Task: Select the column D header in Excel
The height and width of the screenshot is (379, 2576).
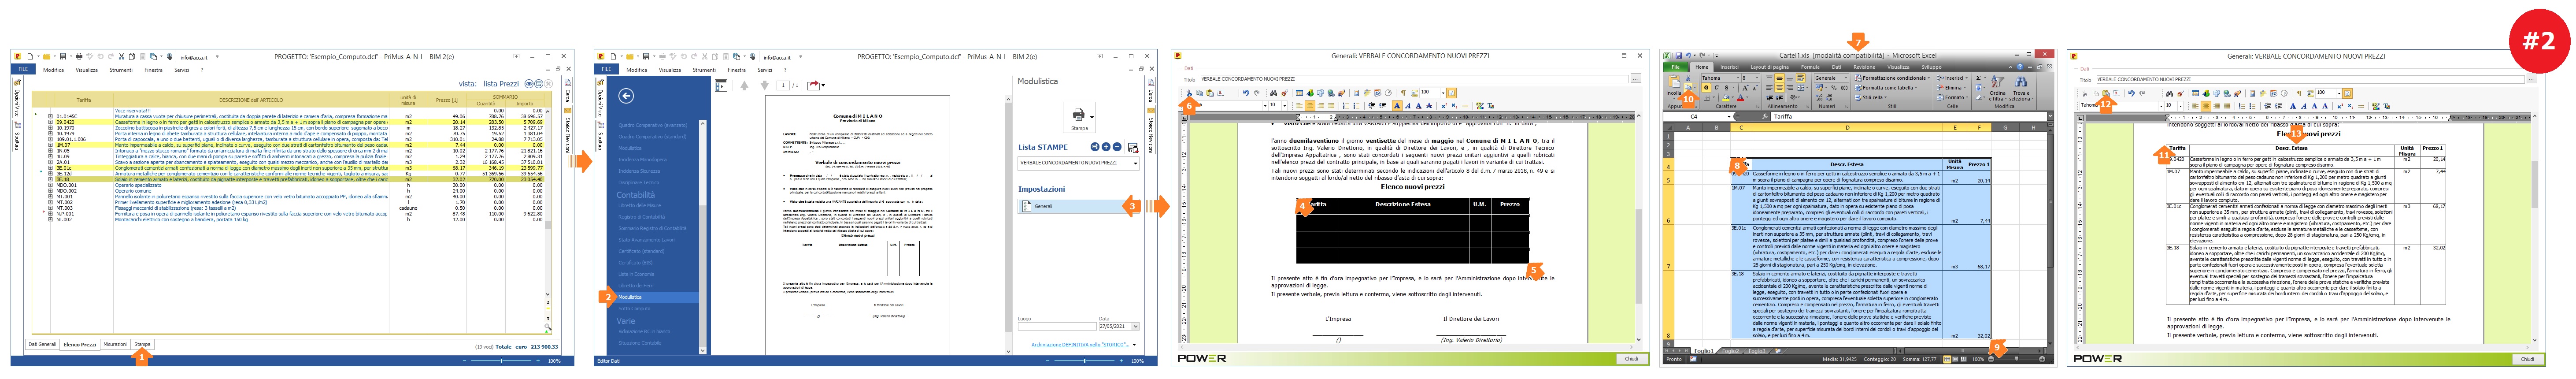Action: click(1847, 127)
